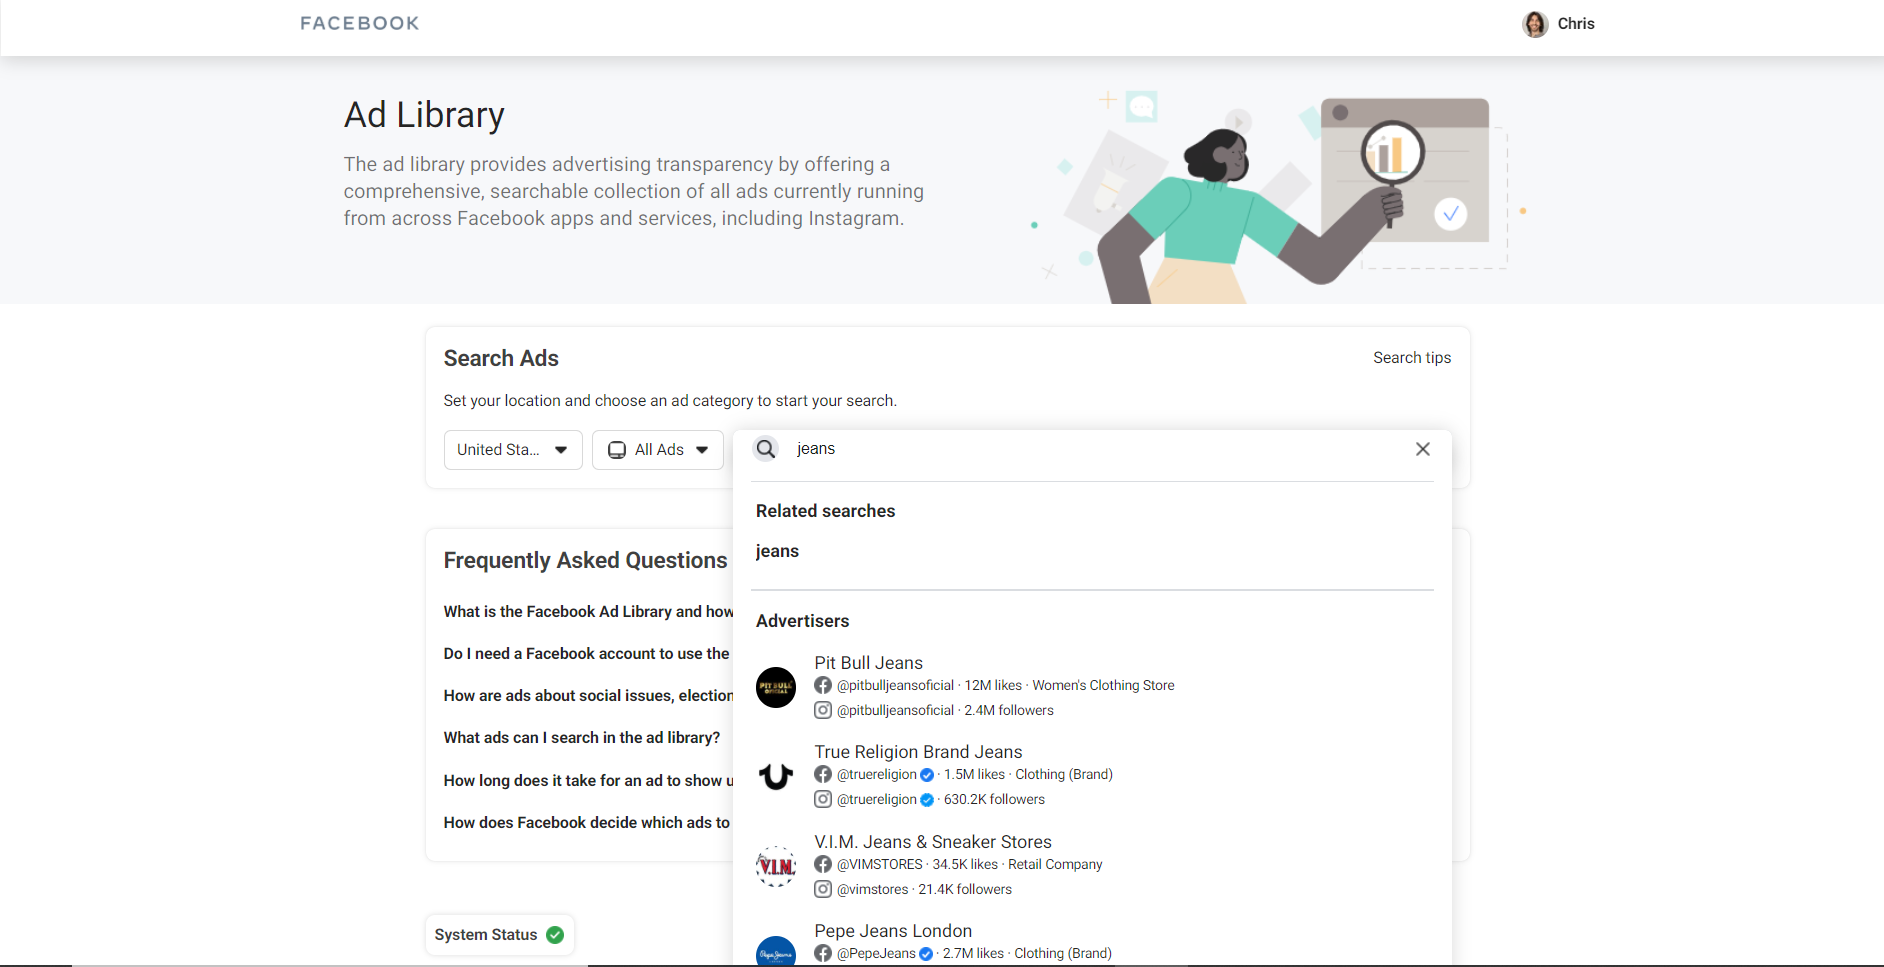Click the monitor icon in All Ads
This screenshot has height=967, width=1884.
pos(617,450)
